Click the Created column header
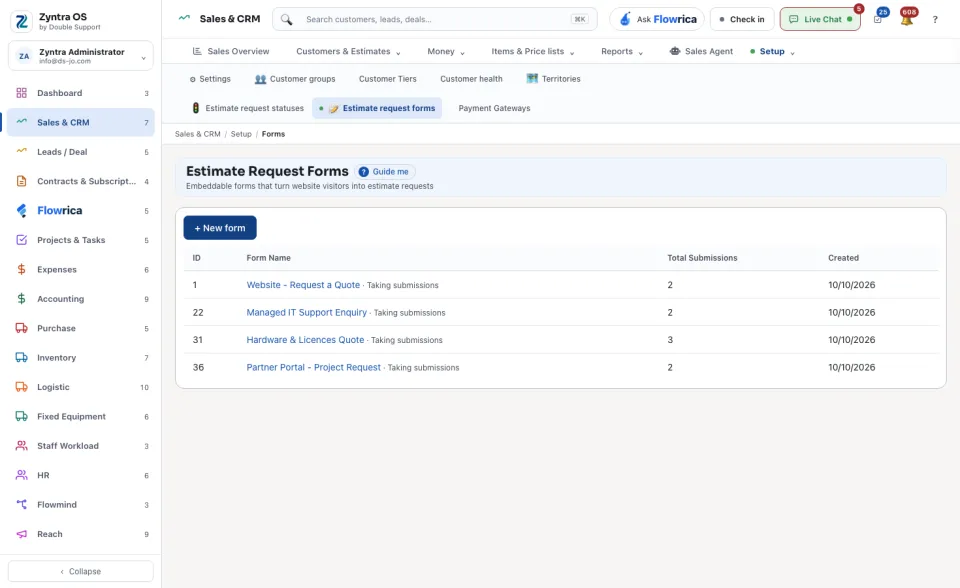 click(844, 258)
